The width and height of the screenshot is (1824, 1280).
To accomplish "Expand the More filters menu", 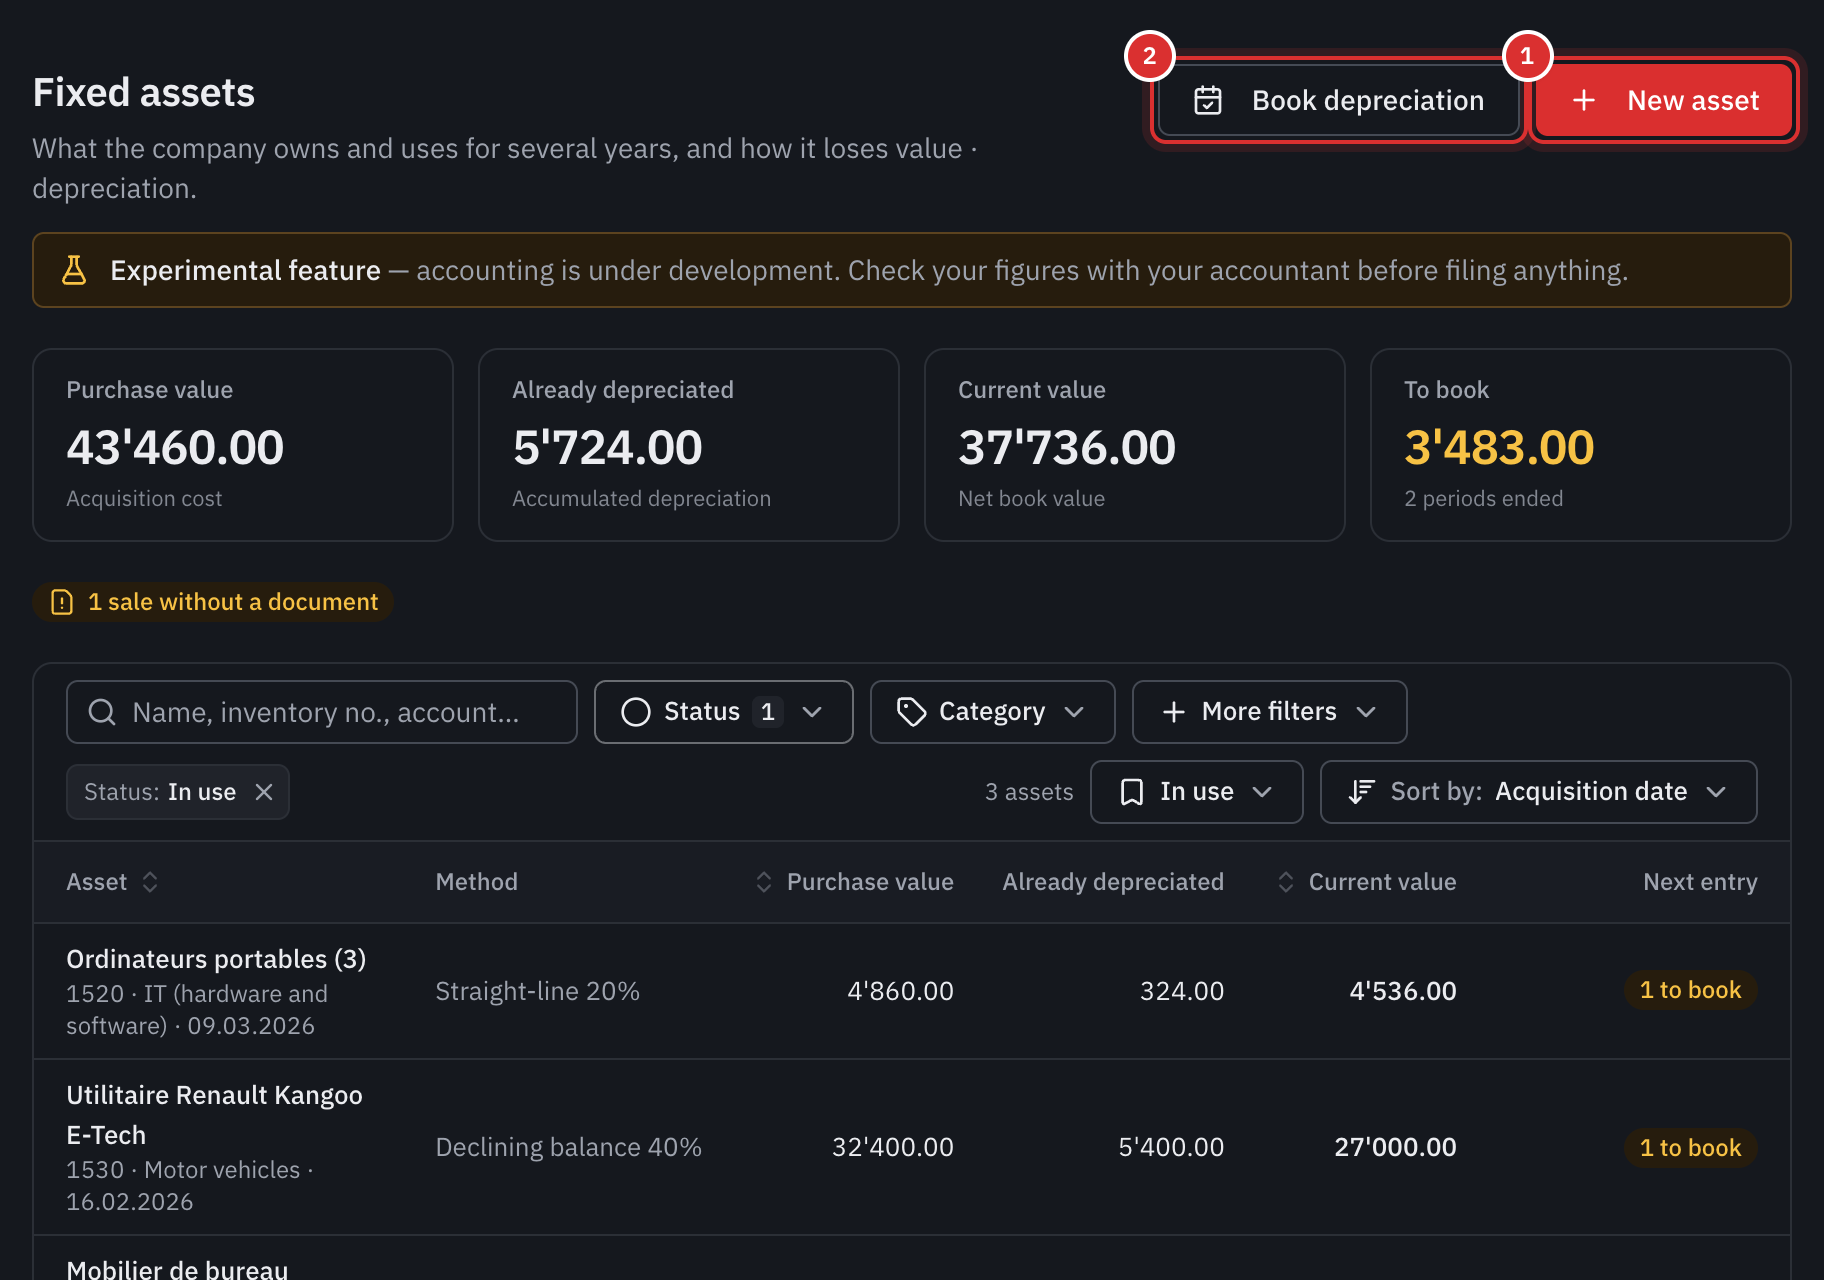I will (1269, 712).
